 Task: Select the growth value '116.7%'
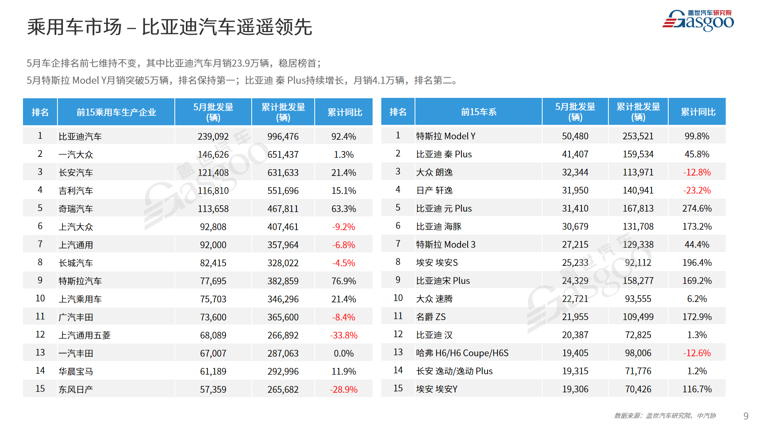(697, 389)
